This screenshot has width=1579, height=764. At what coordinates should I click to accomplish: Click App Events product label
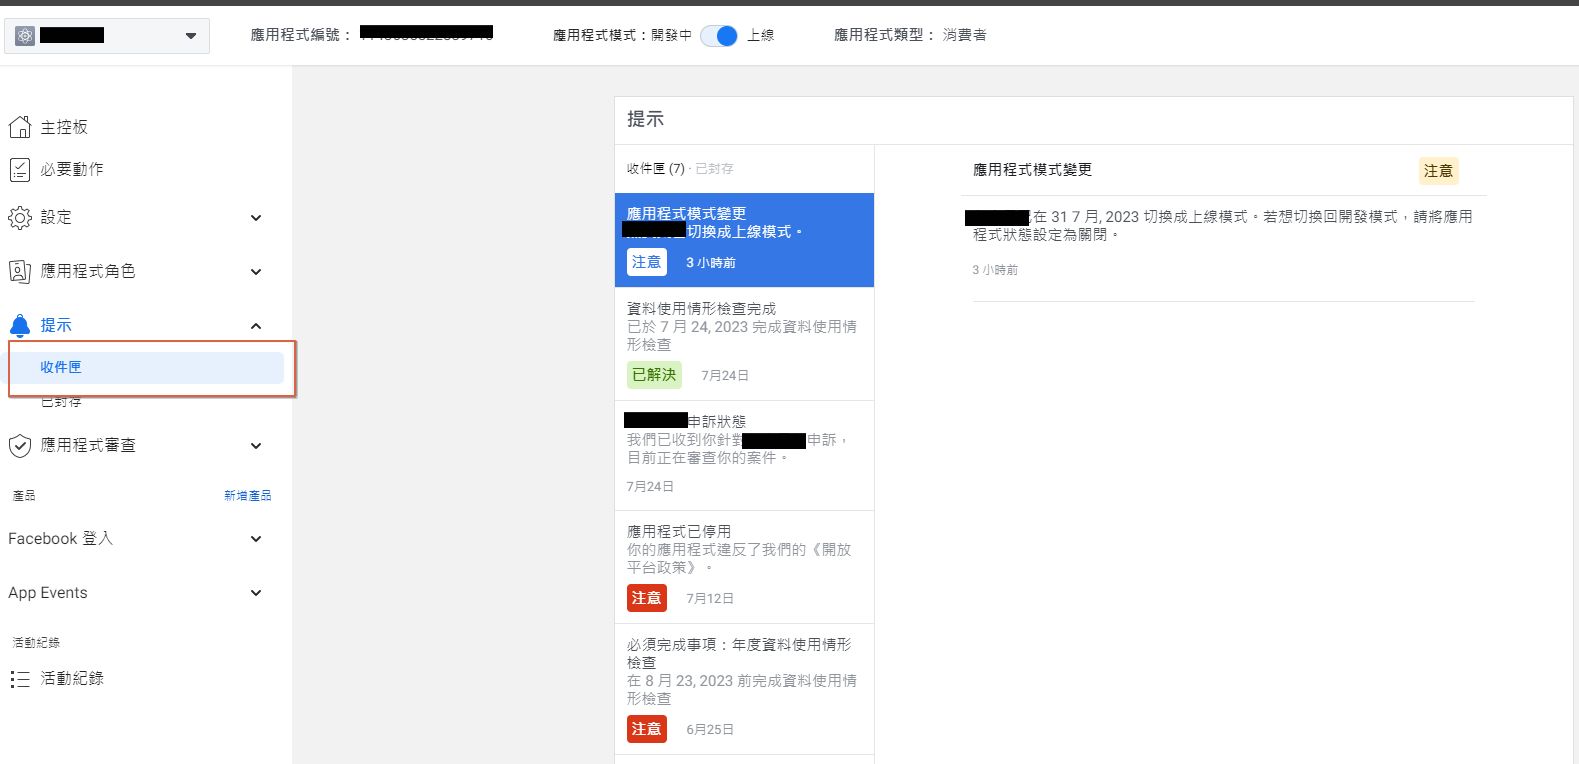[x=48, y=592]
